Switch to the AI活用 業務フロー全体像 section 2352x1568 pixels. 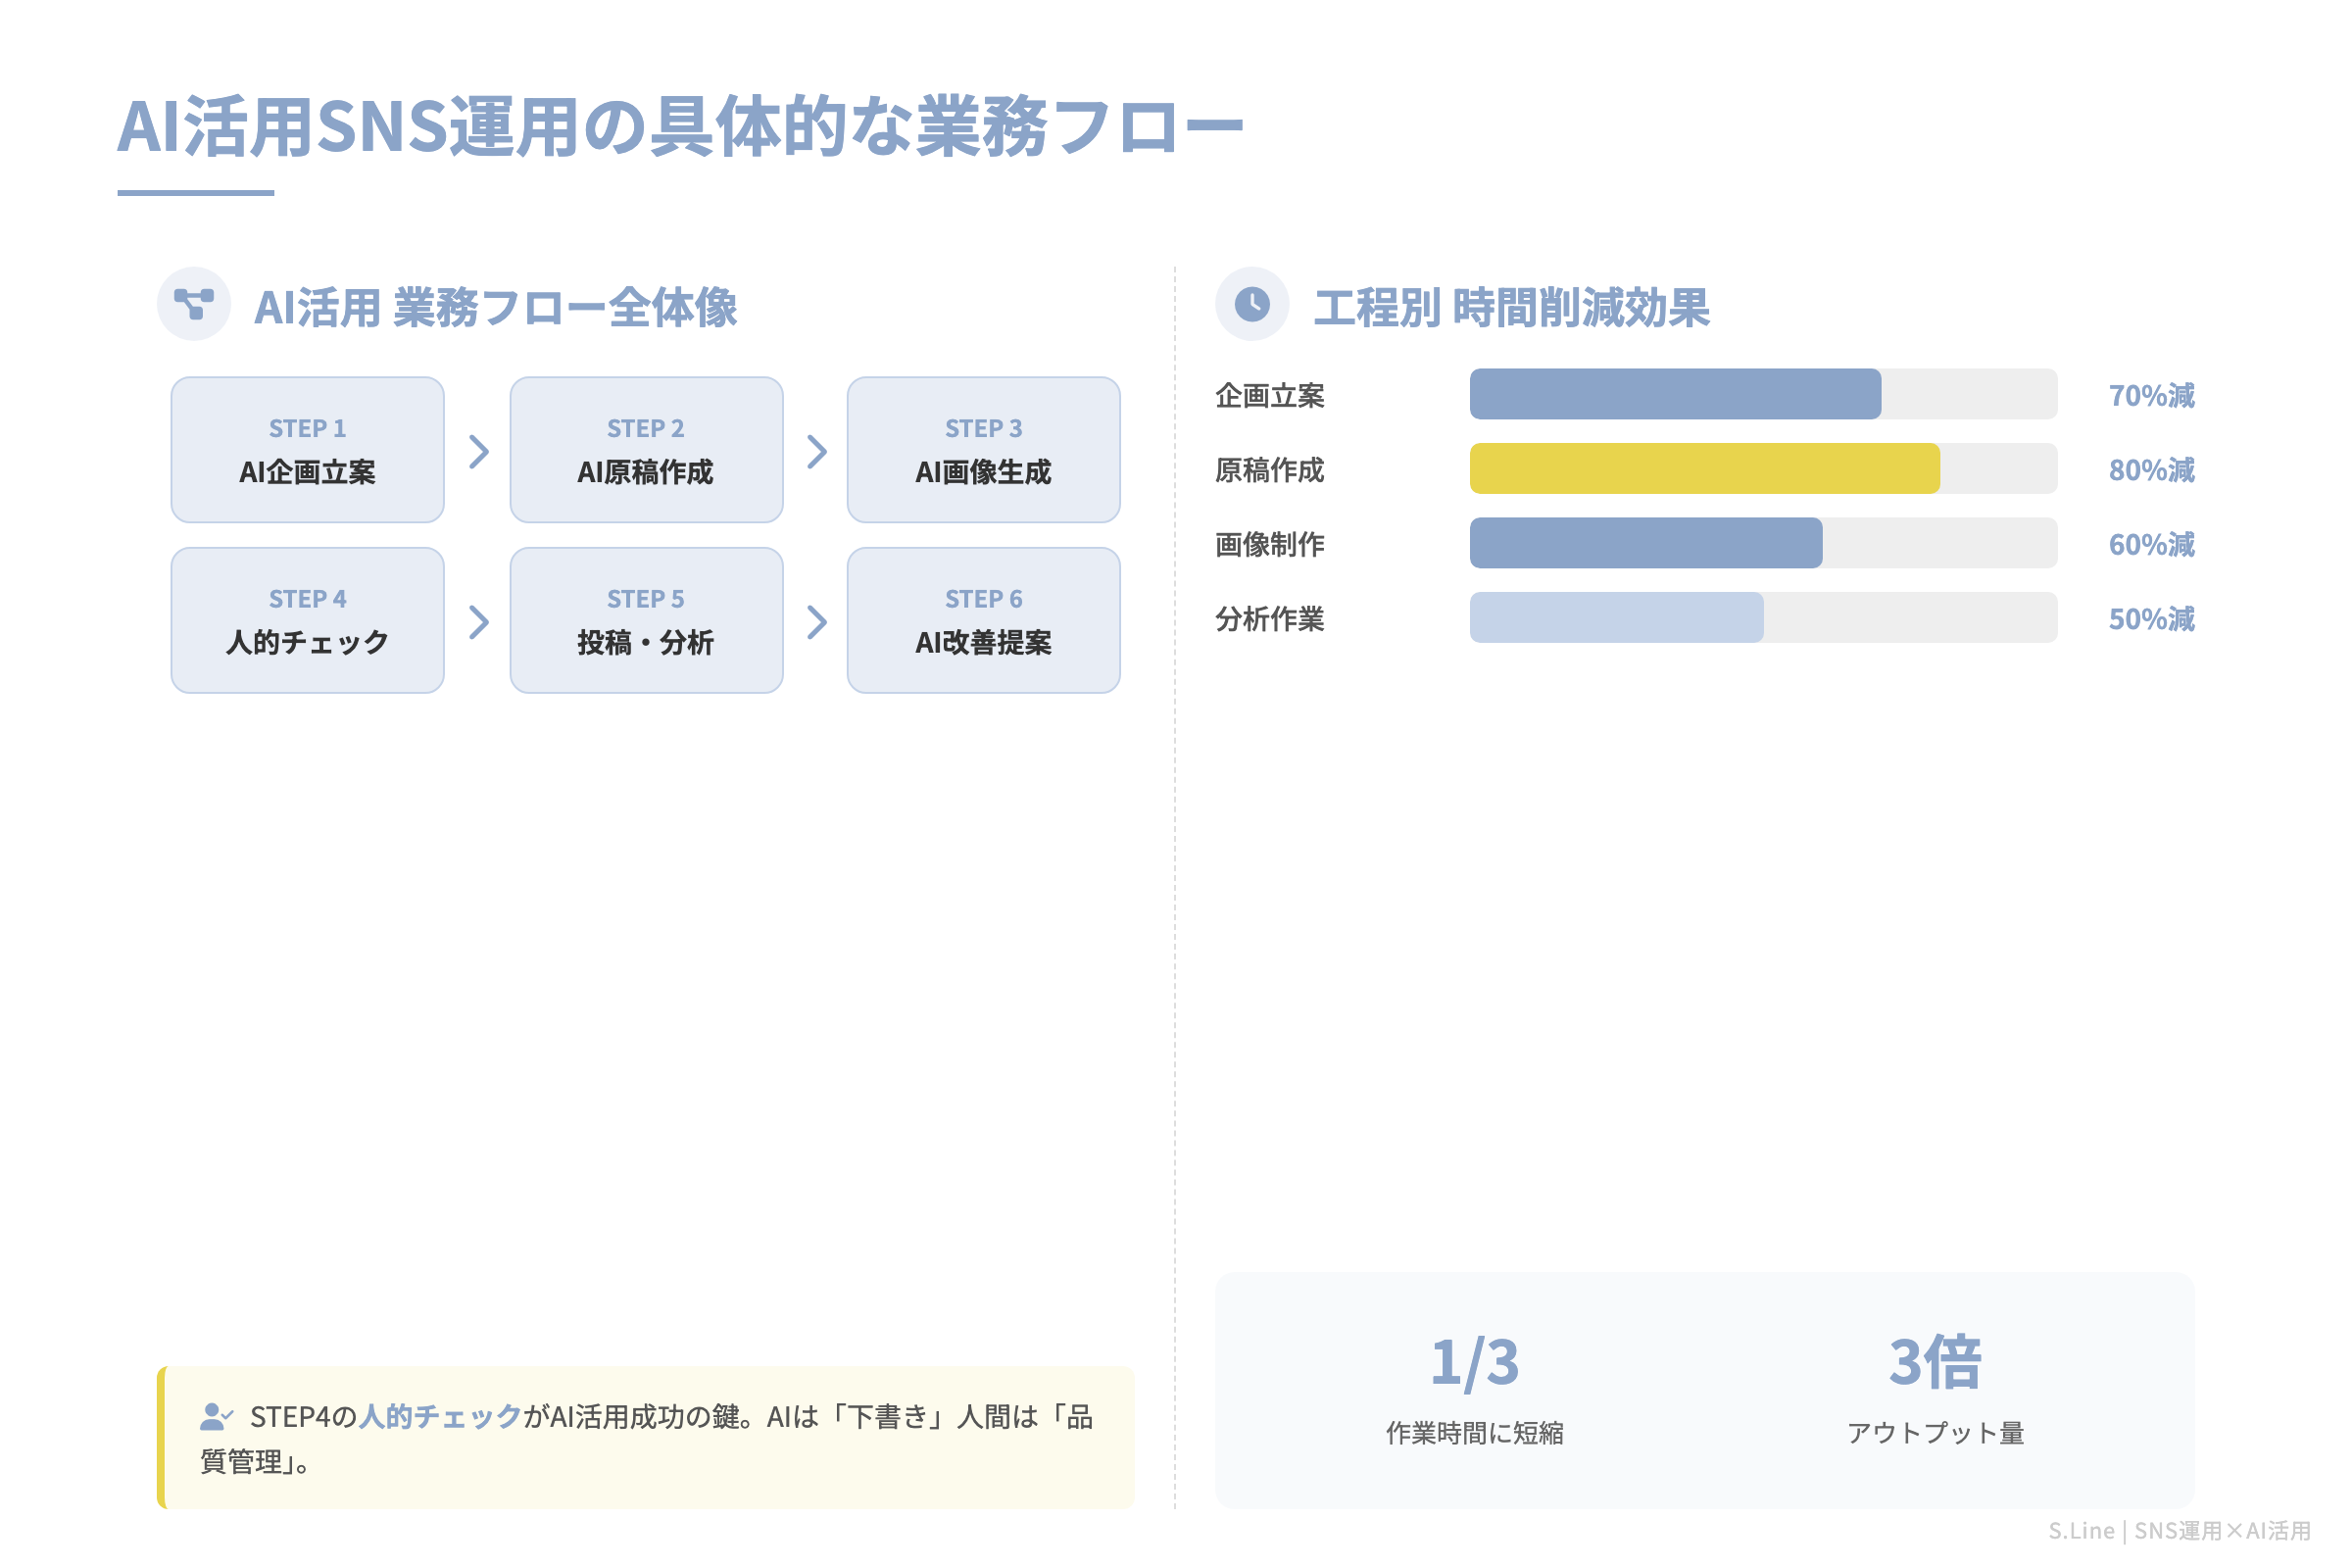498,308
